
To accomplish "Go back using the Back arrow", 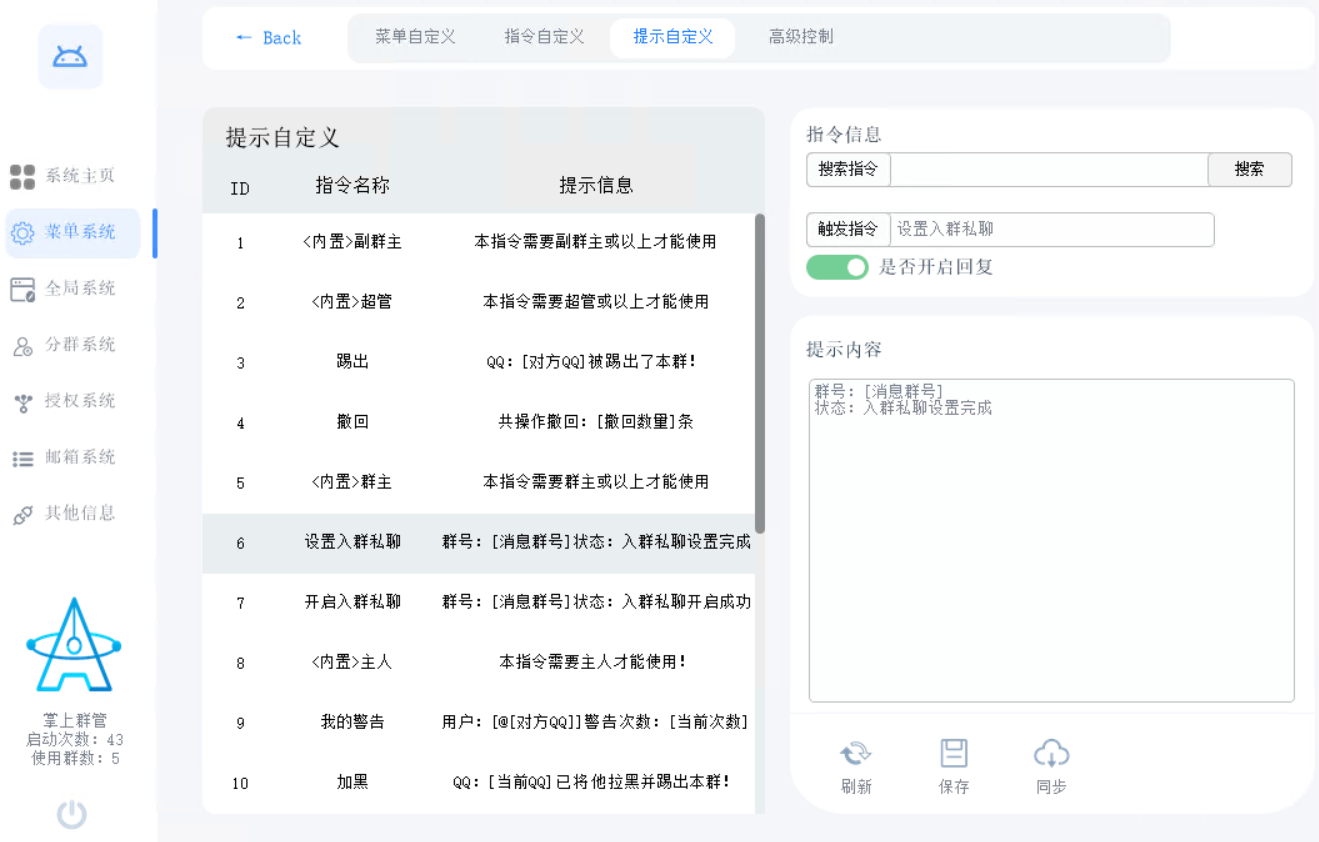I will (x=268, y=38).
